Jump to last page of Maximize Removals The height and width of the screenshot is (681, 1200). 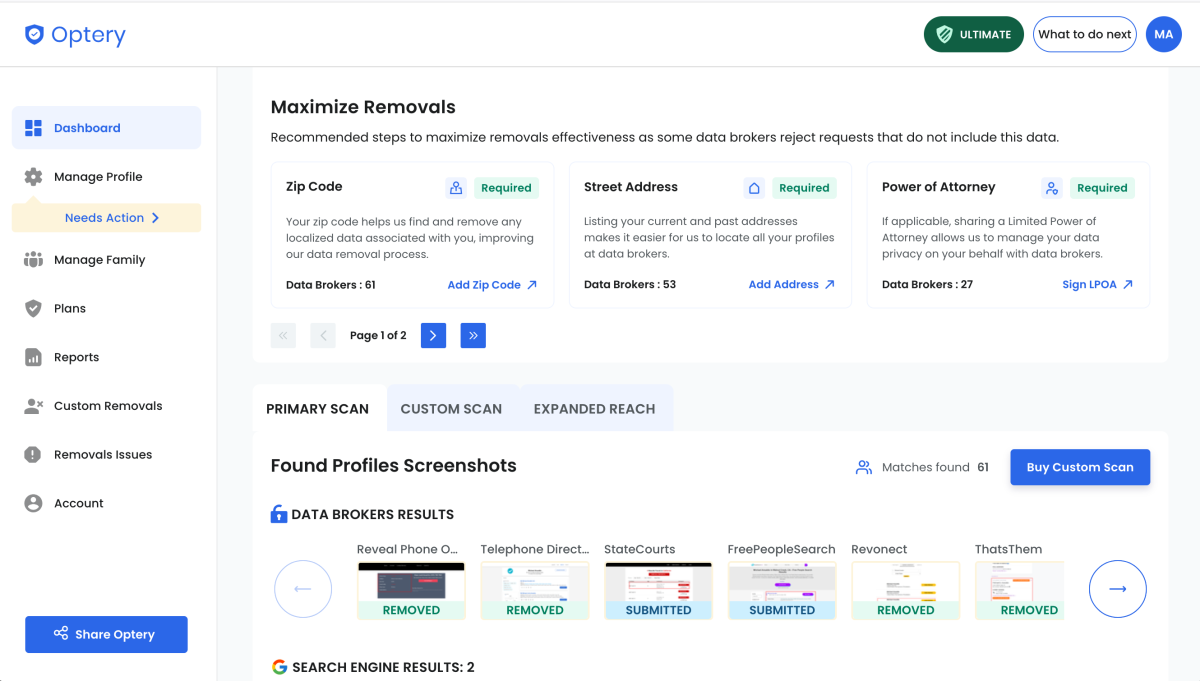point(473,335)
